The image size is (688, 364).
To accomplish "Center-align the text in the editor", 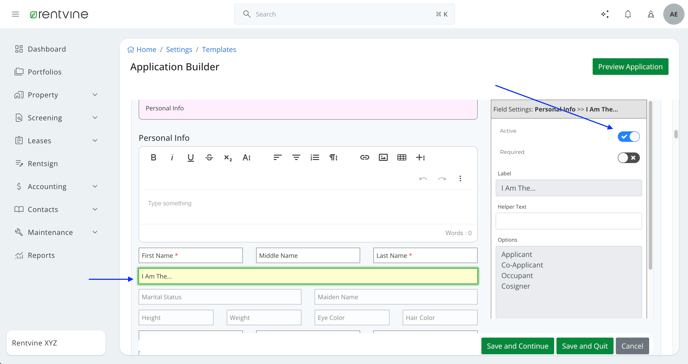I will pos(296,157).
